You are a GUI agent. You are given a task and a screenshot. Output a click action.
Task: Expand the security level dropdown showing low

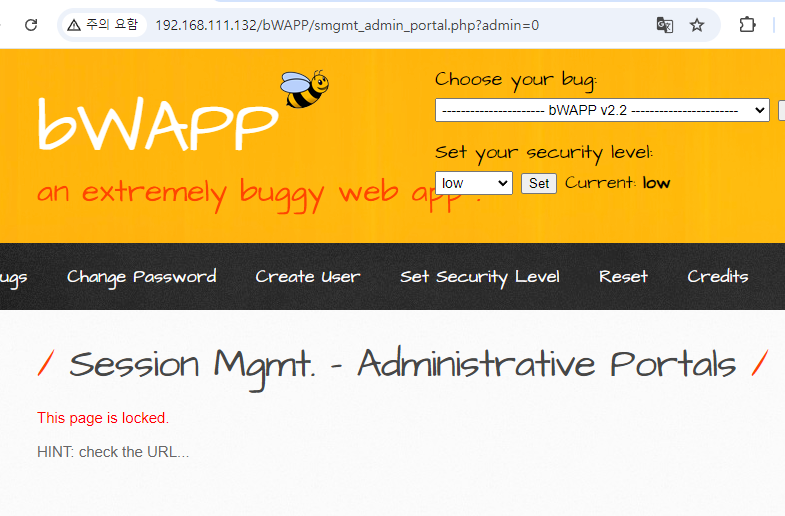tap(474, 183)
